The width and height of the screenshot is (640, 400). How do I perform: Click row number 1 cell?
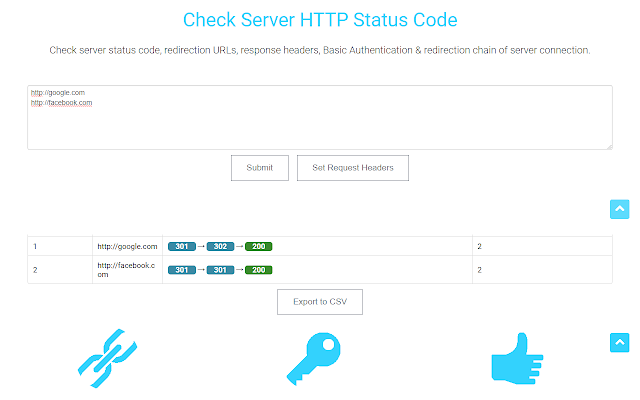coord(60,247)
